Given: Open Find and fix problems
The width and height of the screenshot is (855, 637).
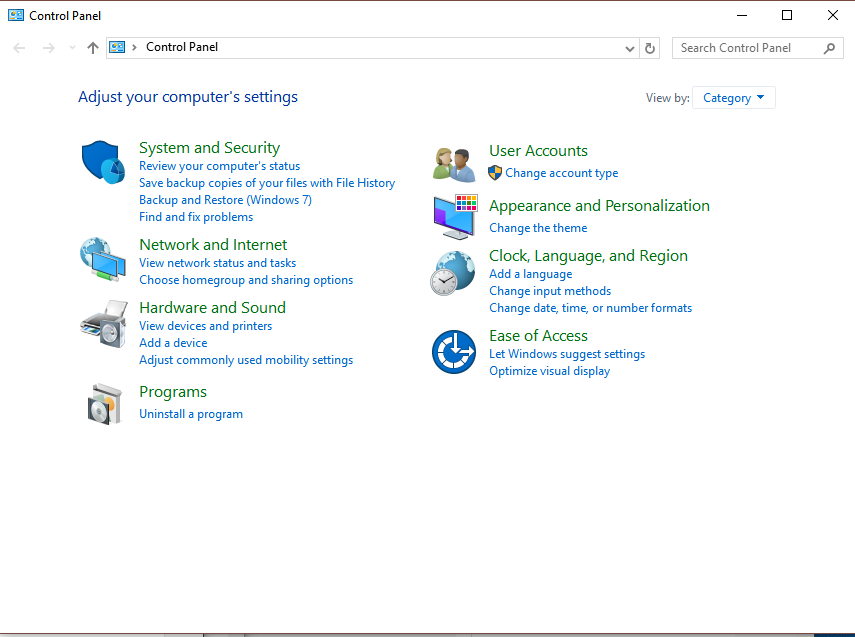Looking at the screenshot, I should (196, 217).
